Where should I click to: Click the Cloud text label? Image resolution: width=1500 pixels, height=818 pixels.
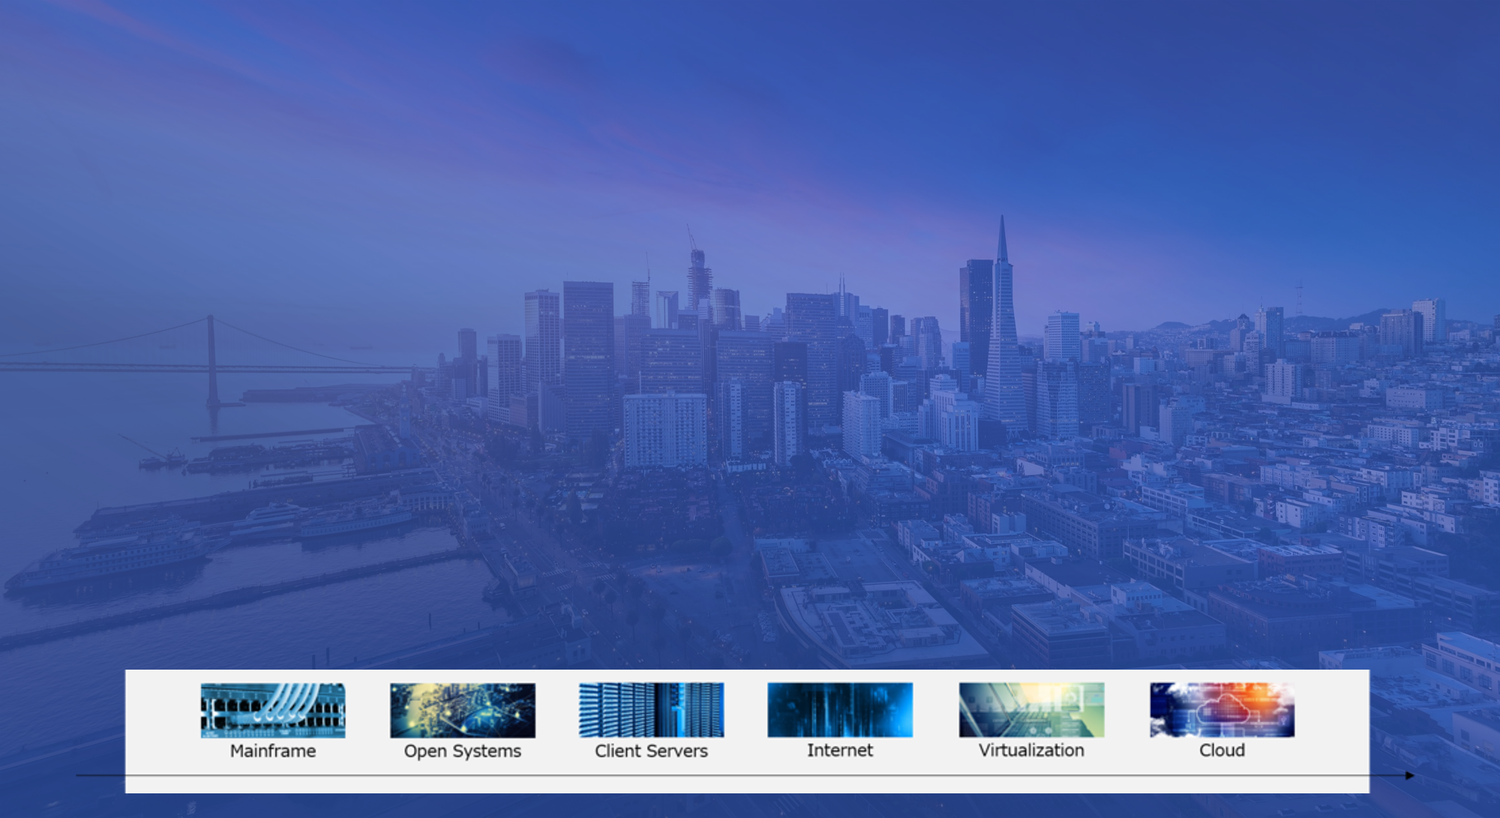1221,750
